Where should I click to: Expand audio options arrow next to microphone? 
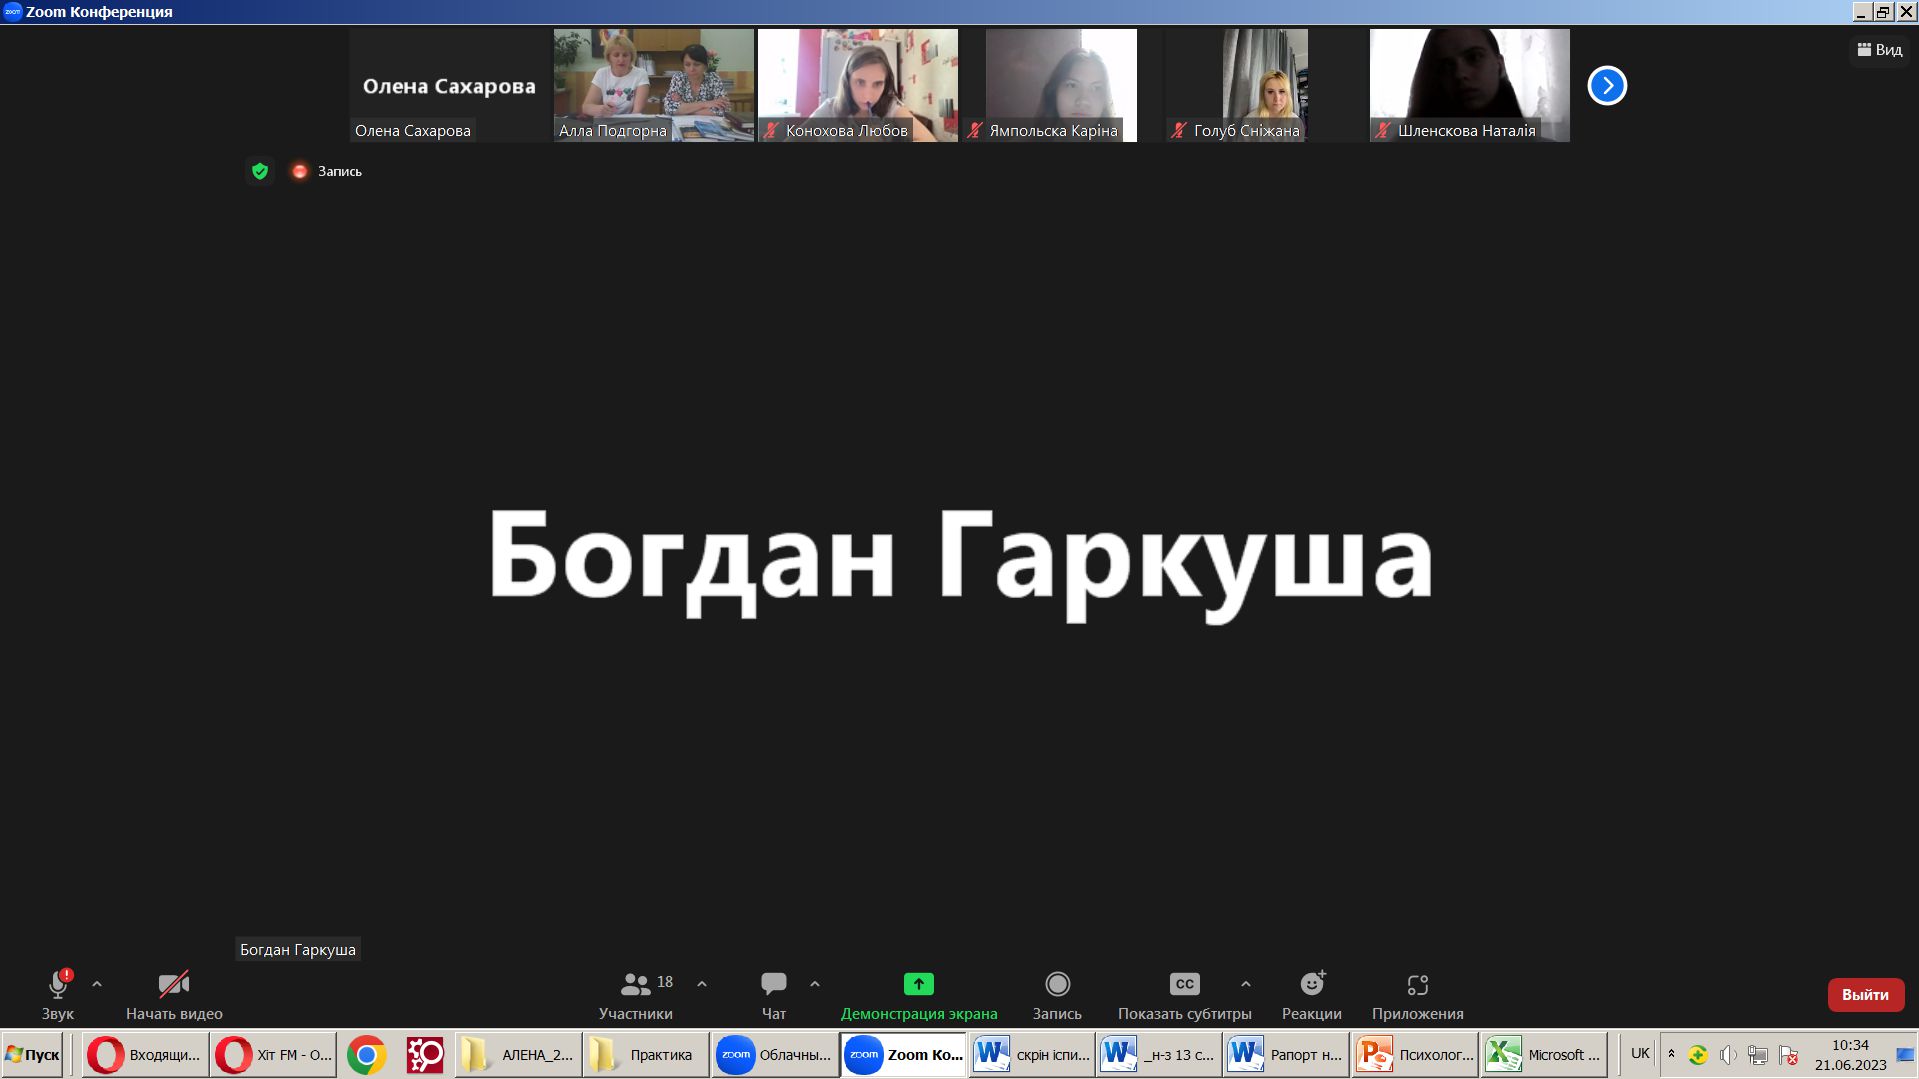coord(97,984)
